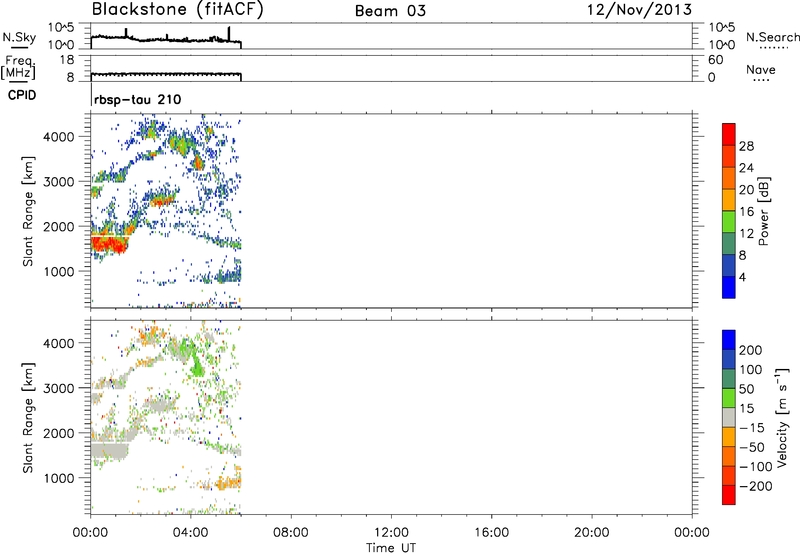Click the 'Velocity [m s-1]' colorbar title
This screenshot has height=554, width=800.
tap(782, 418)
